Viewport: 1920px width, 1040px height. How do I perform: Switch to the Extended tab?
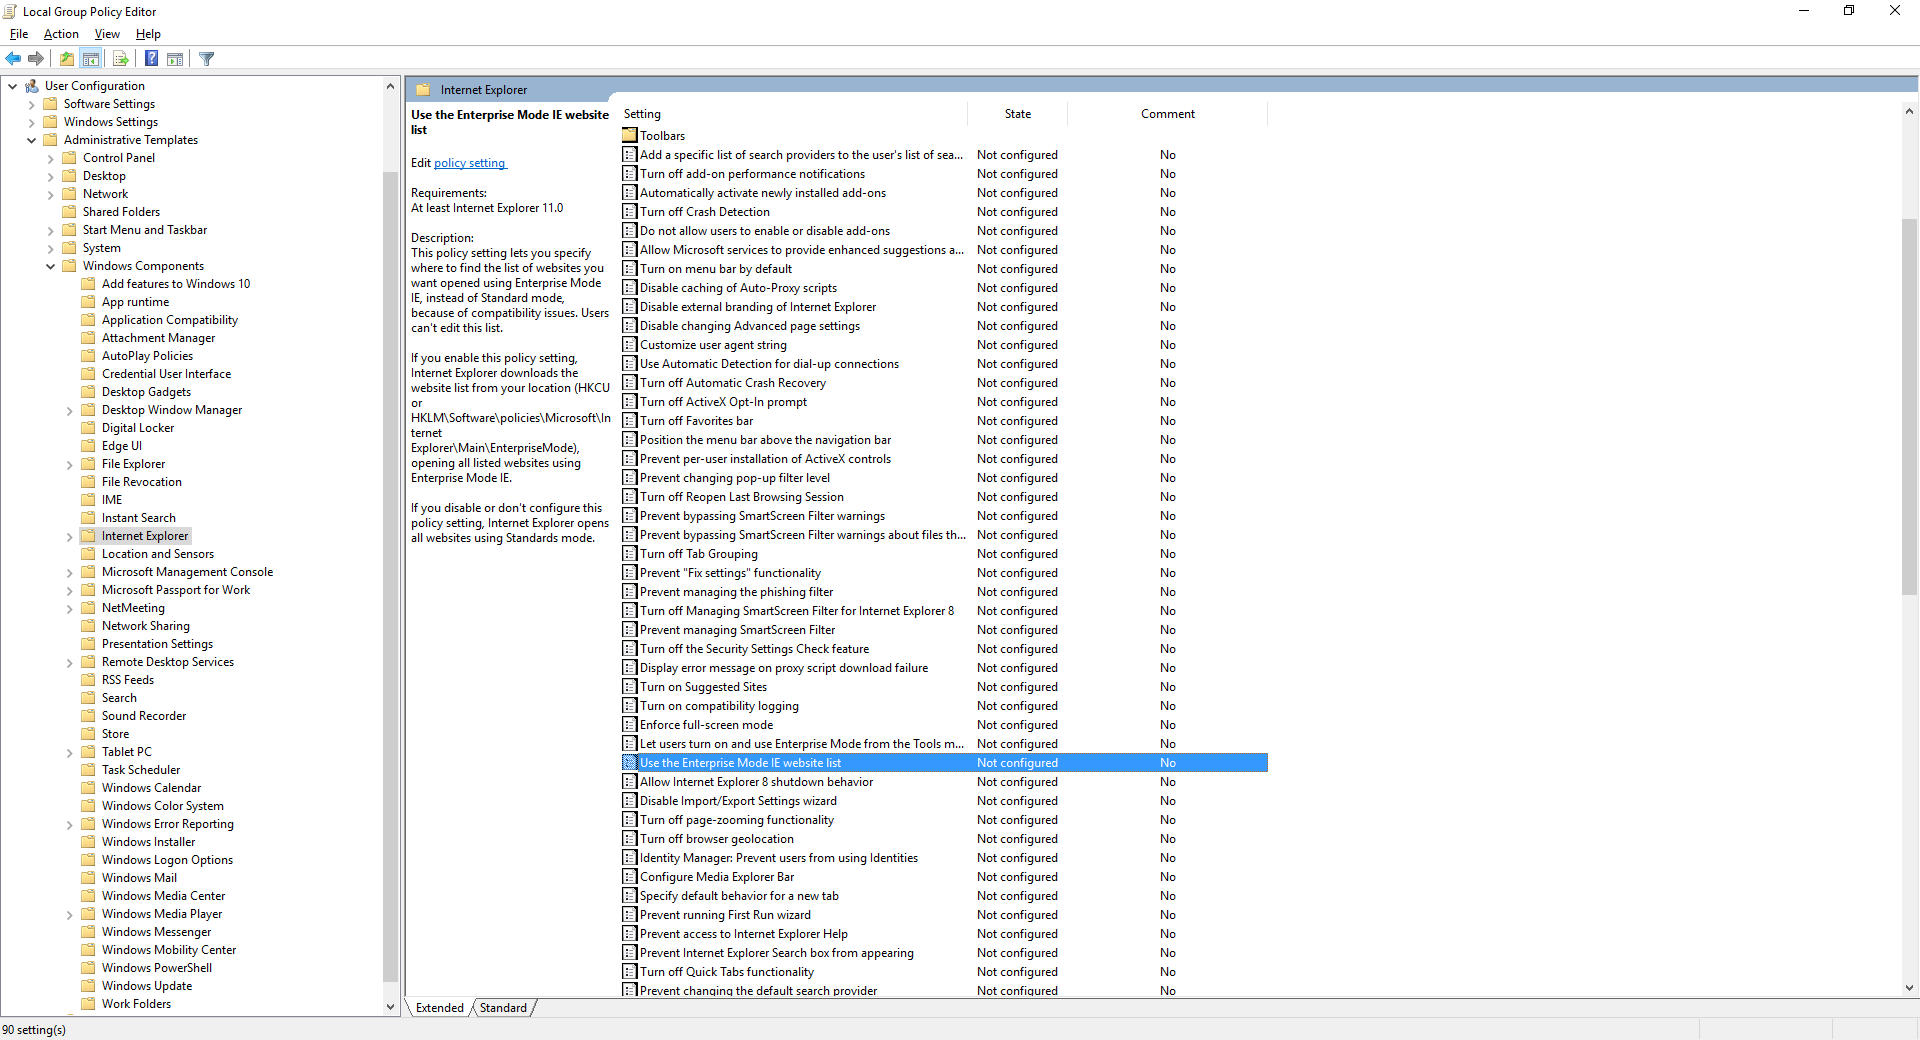click(440, 1008)
